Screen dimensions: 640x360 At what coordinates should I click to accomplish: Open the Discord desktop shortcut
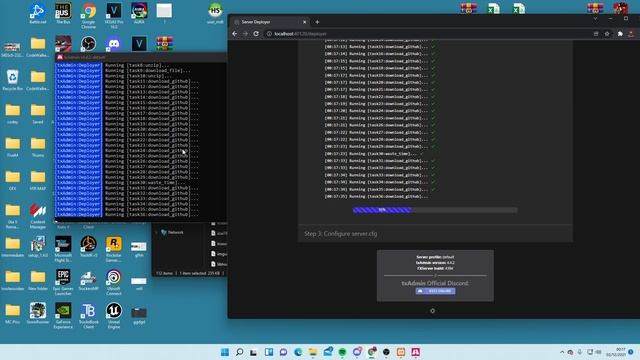pyautogui.click(x=114, y=43)
